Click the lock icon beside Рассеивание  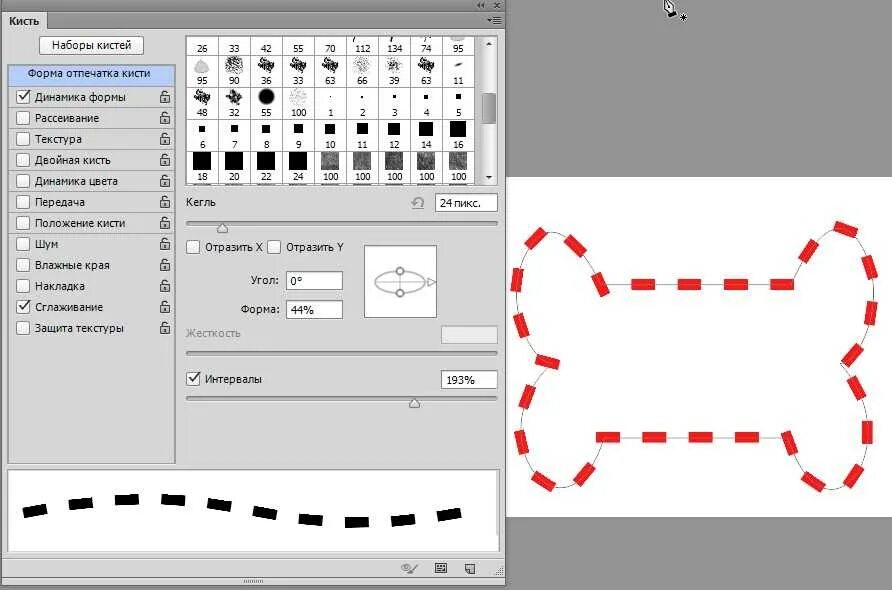pos(165,118)
